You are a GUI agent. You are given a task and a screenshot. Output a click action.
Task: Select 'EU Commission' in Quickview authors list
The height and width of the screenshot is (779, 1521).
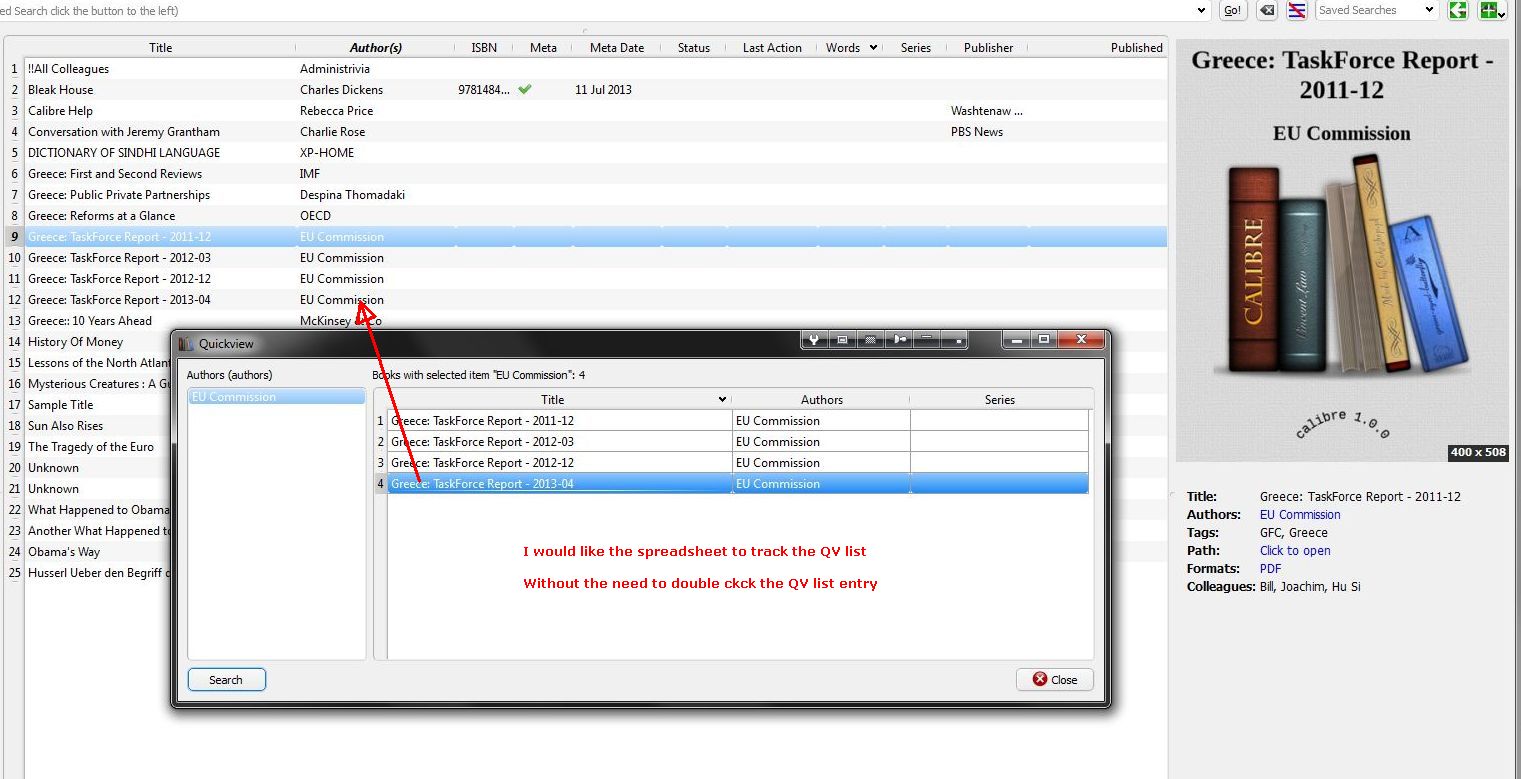[x=277, y=397]
